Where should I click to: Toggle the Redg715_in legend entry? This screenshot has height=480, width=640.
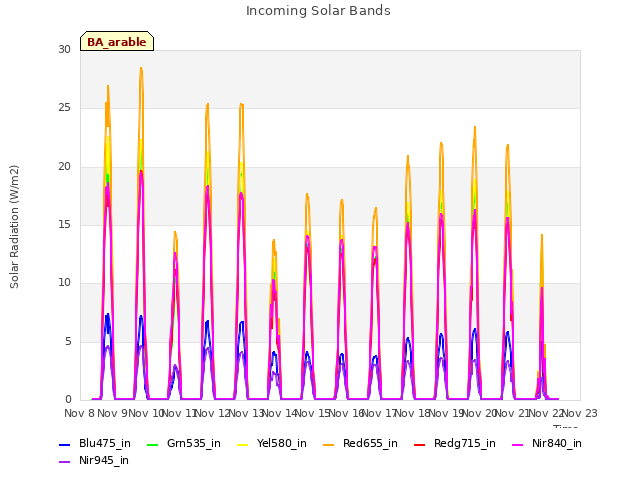[455, 443]
